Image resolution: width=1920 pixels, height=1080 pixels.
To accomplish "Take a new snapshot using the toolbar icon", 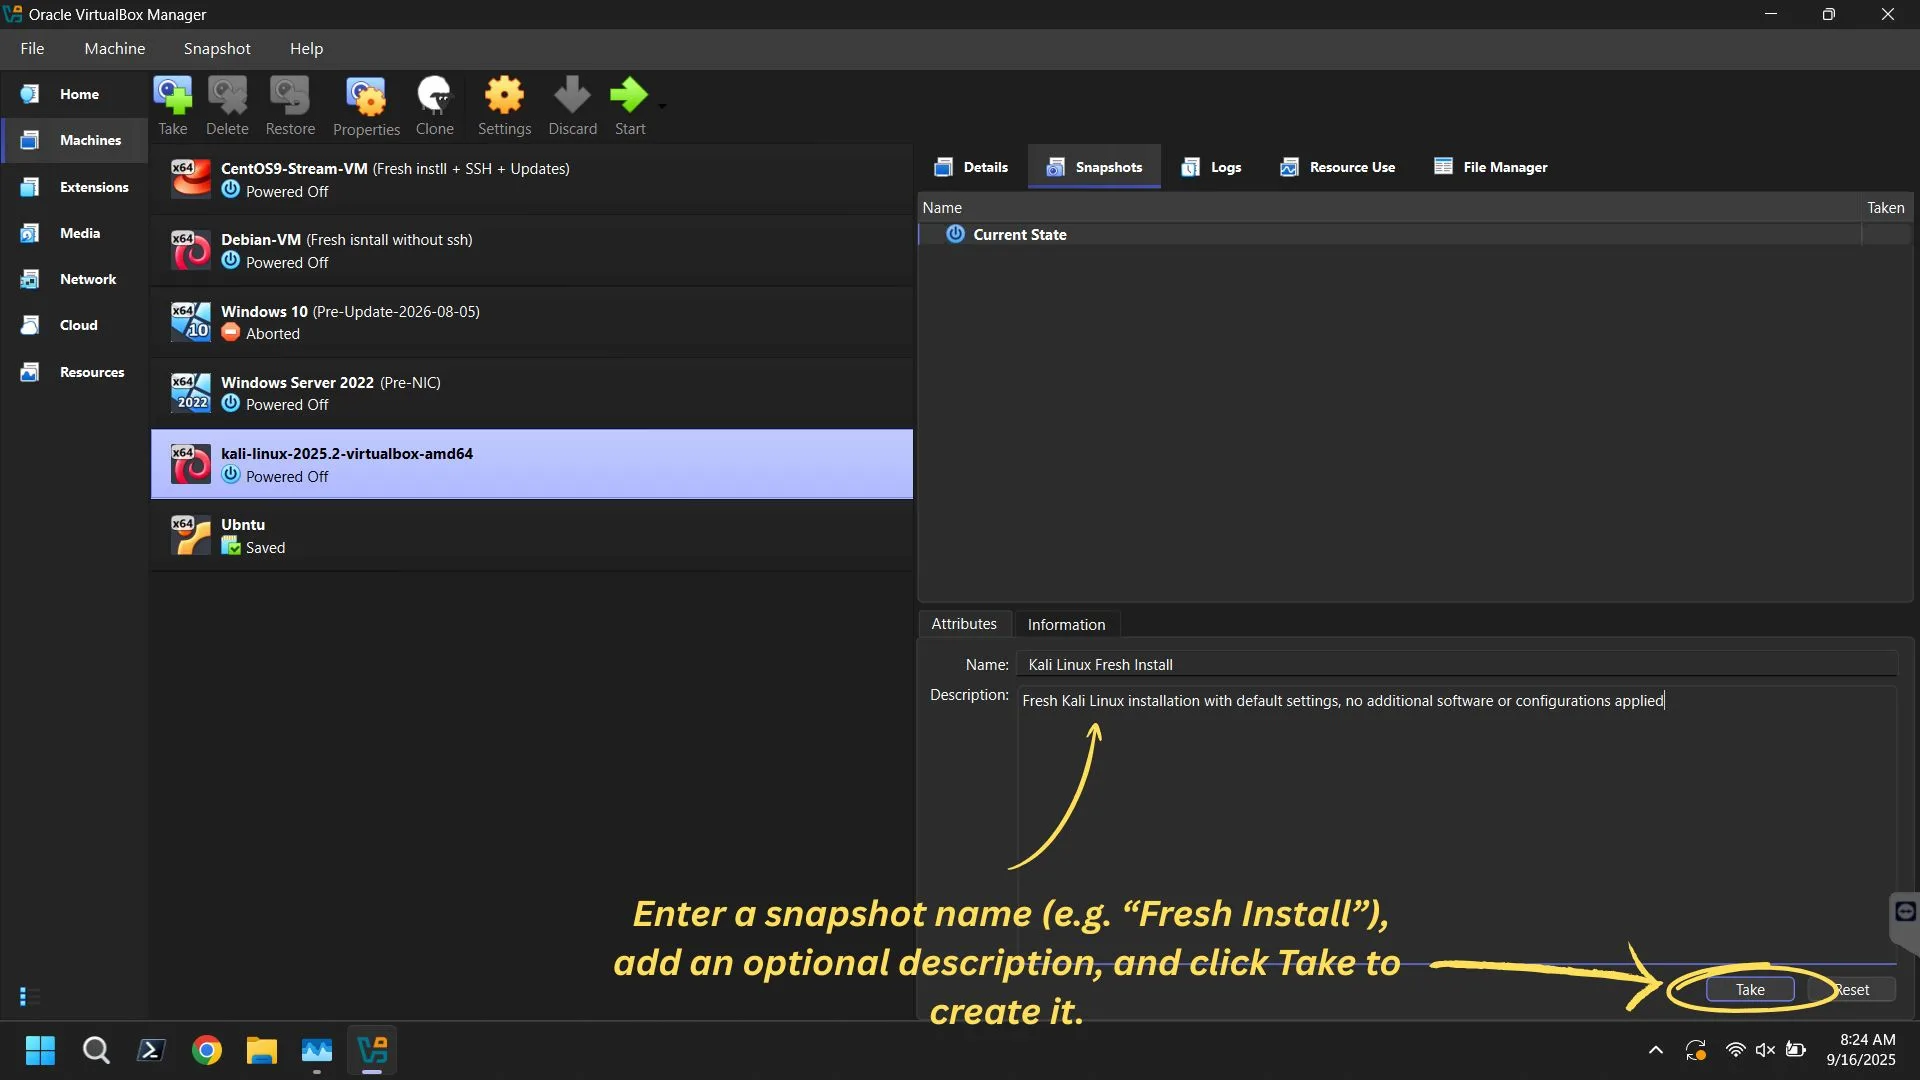I will 172,105.
